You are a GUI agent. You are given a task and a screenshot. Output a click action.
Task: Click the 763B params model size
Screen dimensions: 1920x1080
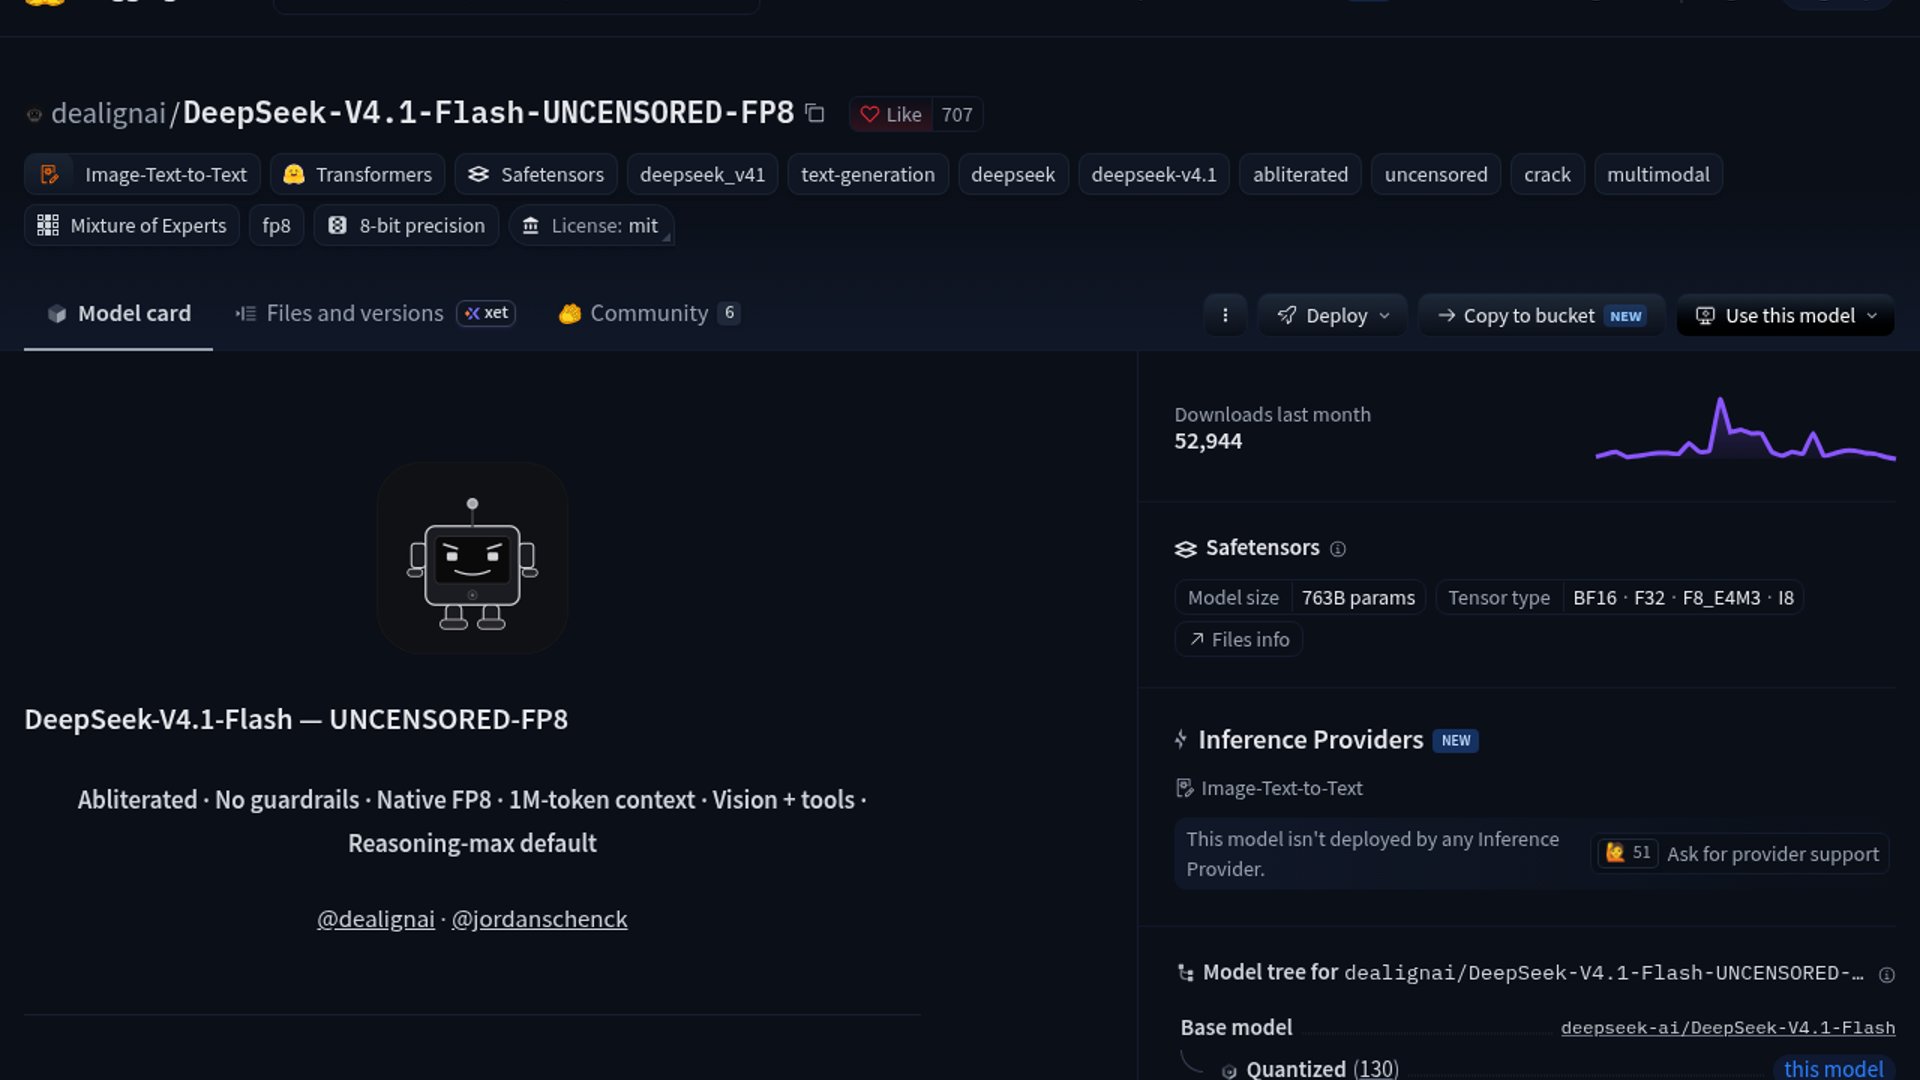click(x=1358, y=597)
